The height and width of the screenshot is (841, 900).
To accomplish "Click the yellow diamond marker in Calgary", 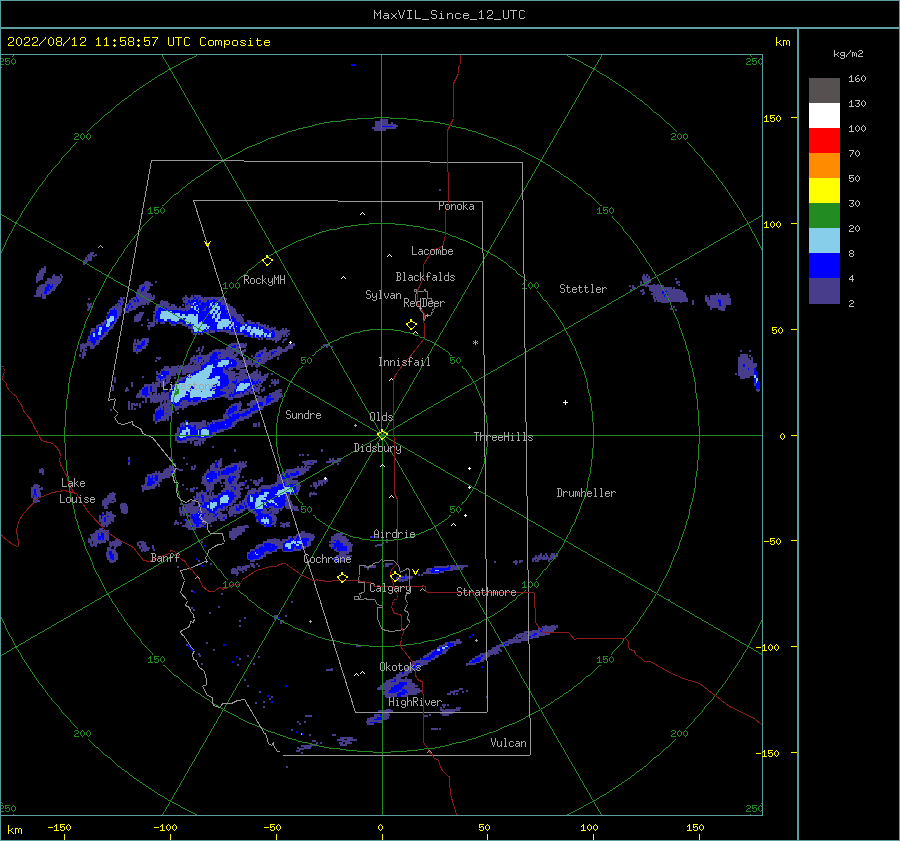I will tap(395, 576).
